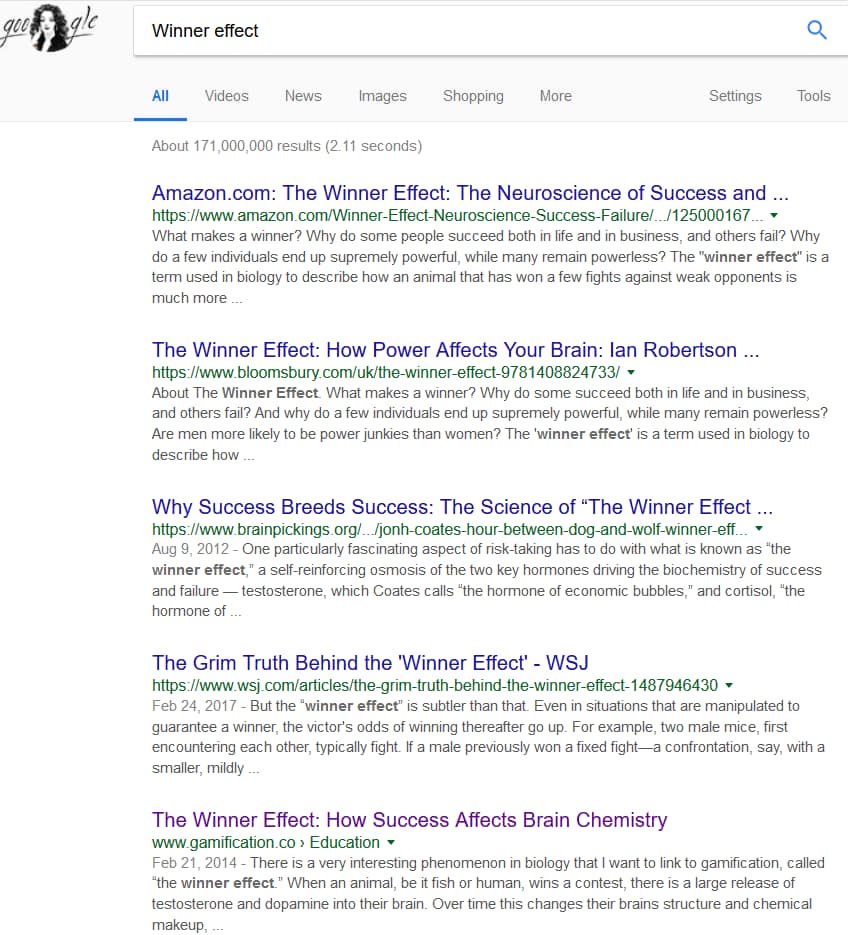Viewport: 848px width, 935px height.
Task: Open 'Why Success Breeds Success' result
Action: point(462,507)
